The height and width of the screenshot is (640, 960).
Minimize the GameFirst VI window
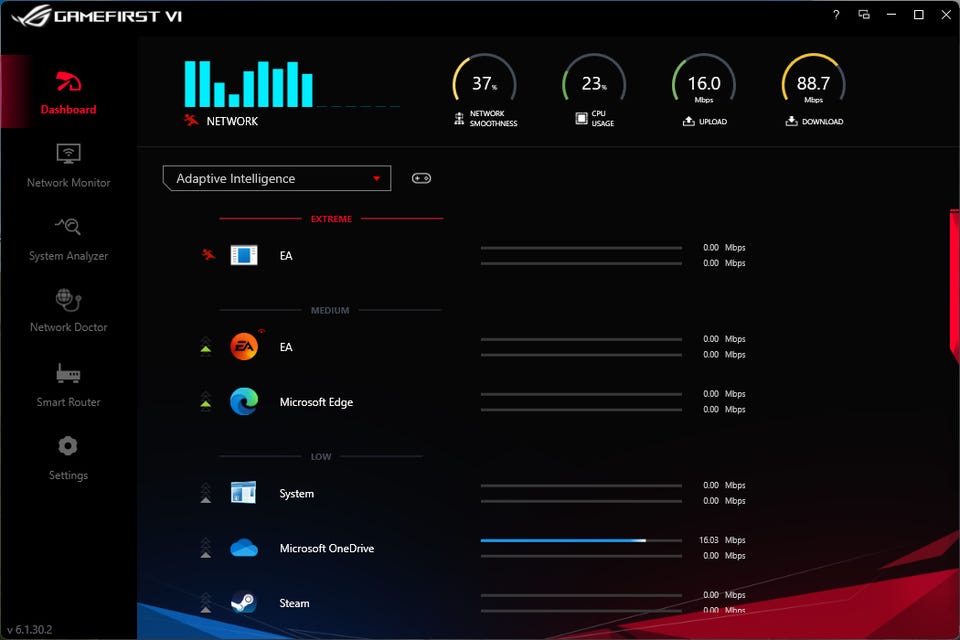coord(891,15)
